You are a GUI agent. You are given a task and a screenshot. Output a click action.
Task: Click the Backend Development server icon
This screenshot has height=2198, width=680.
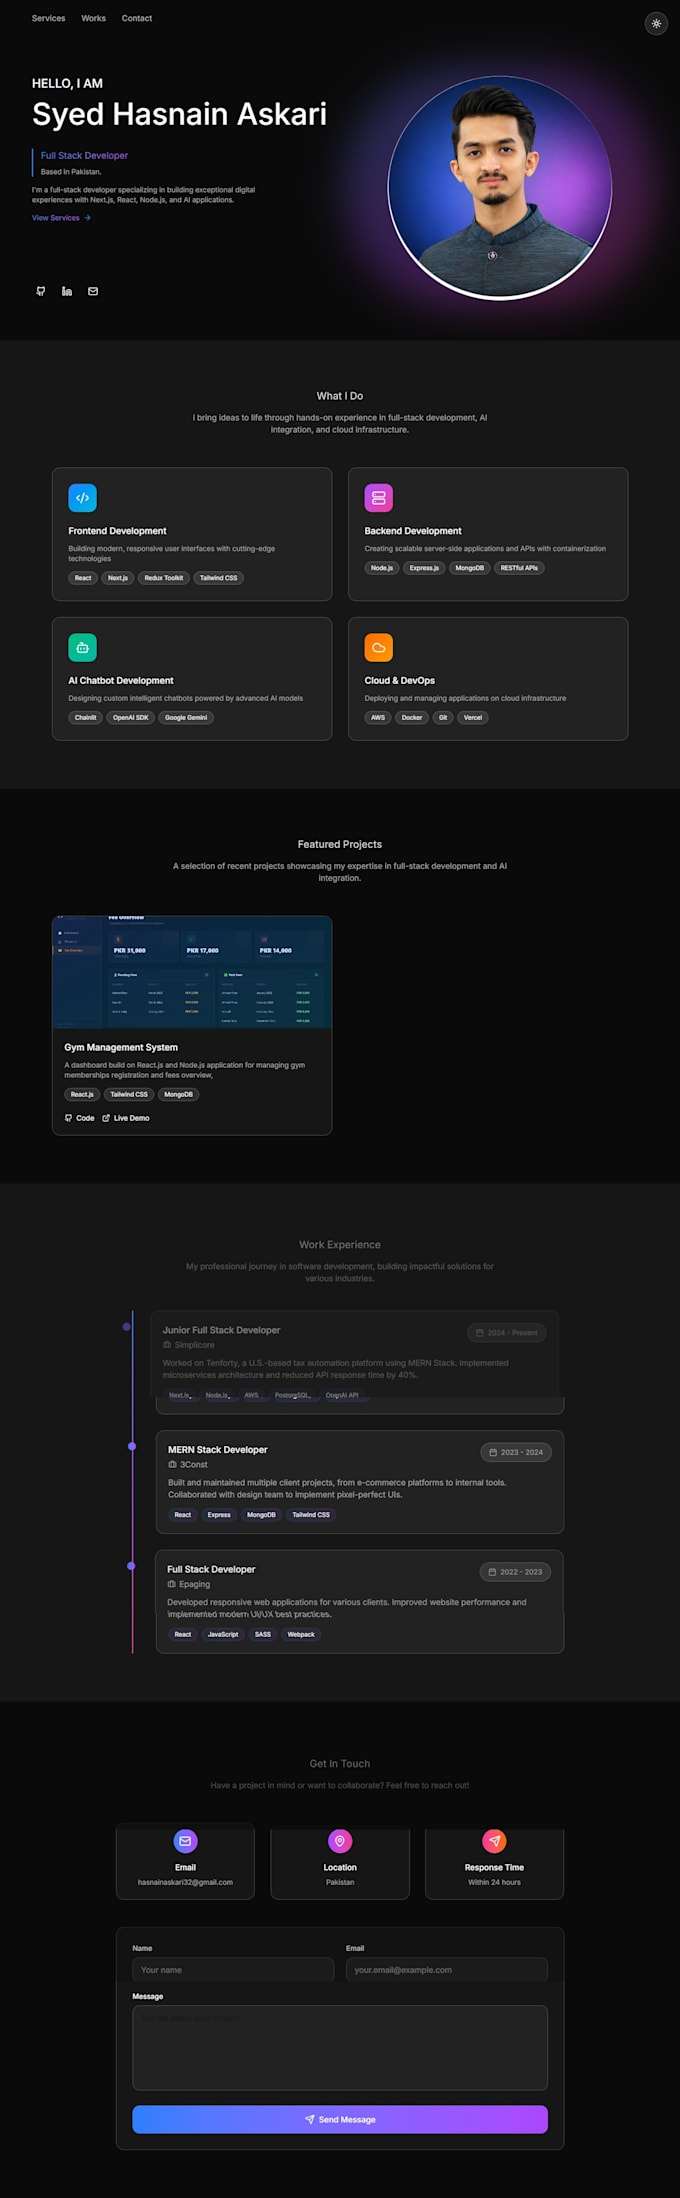click(x=378, y=498)
